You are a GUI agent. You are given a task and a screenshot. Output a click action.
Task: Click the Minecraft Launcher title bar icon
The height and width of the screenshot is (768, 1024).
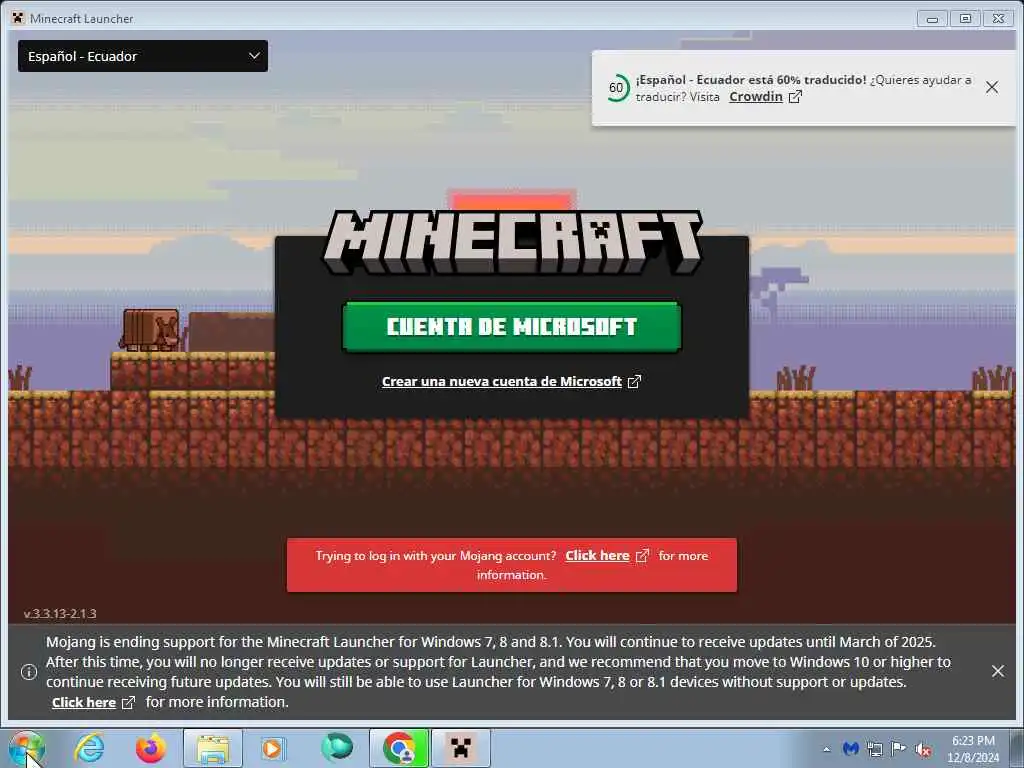click(18, 18)
